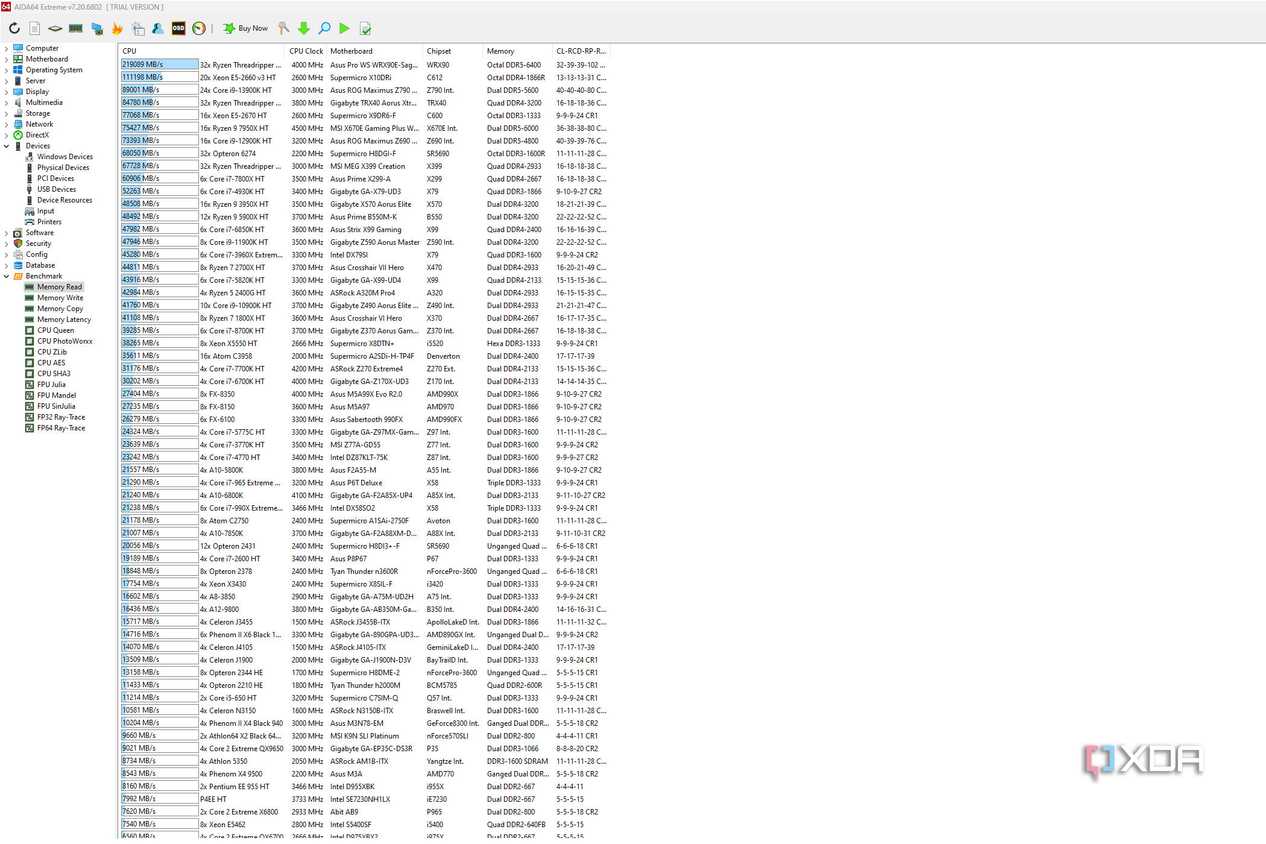Select the FPU Julia benchmark

point(52,384)
